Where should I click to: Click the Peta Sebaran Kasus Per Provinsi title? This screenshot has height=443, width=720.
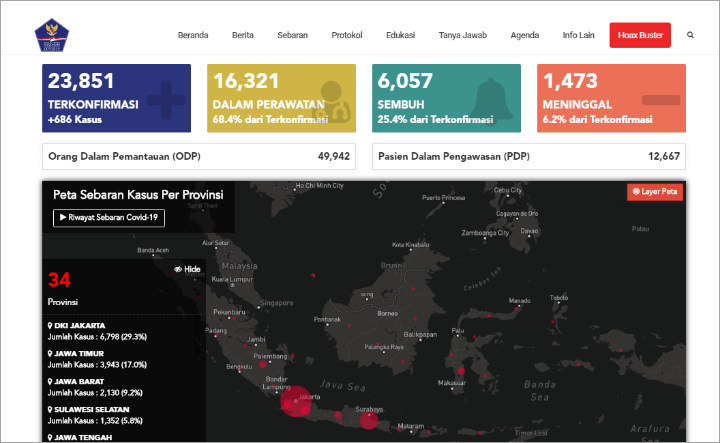pos(138,195)
